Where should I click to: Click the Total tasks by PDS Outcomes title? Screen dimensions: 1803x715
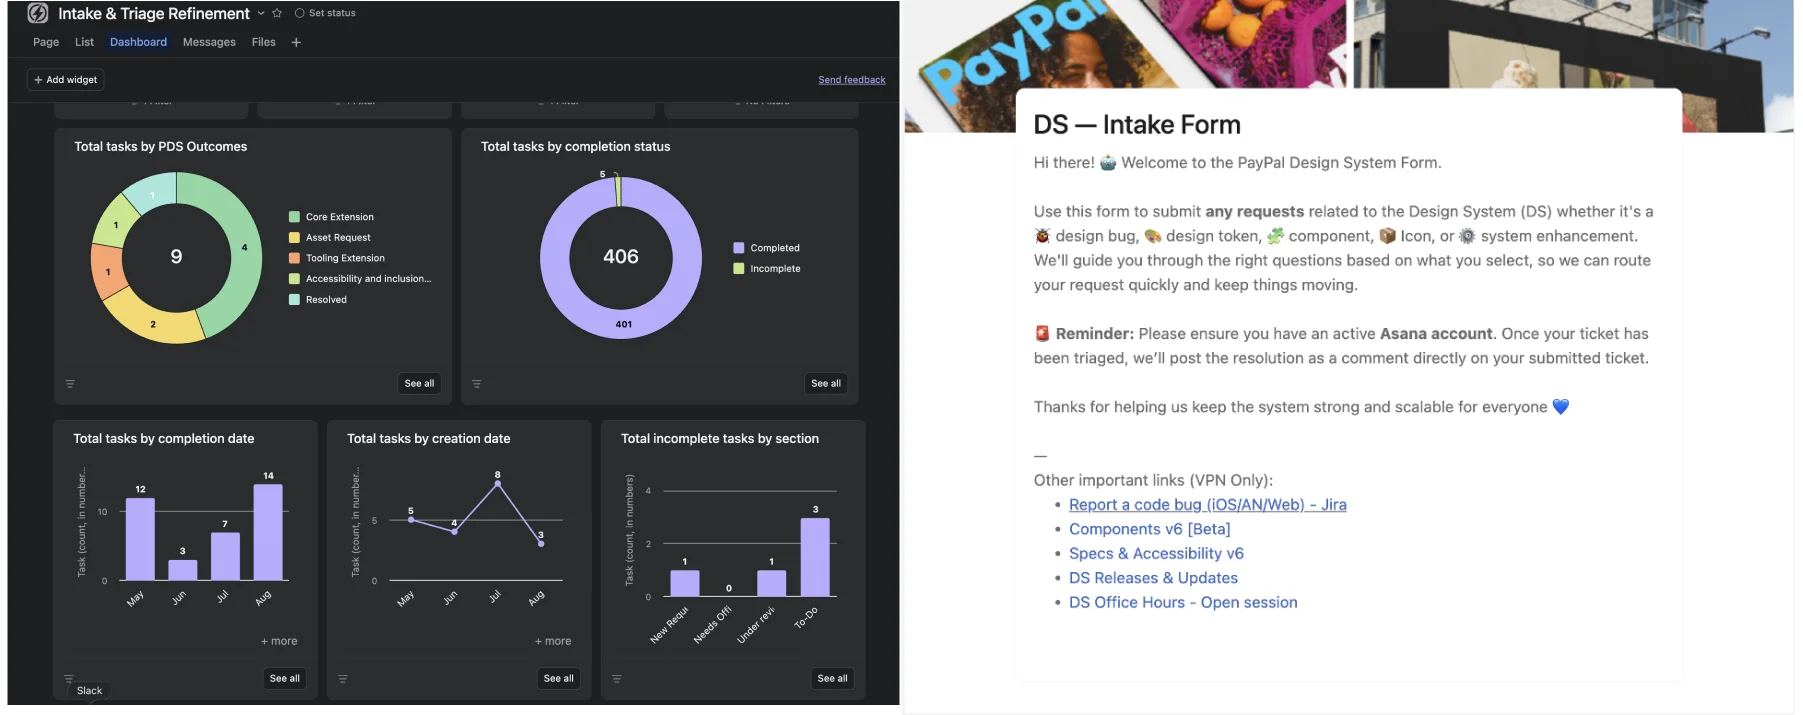click(161, 147)
